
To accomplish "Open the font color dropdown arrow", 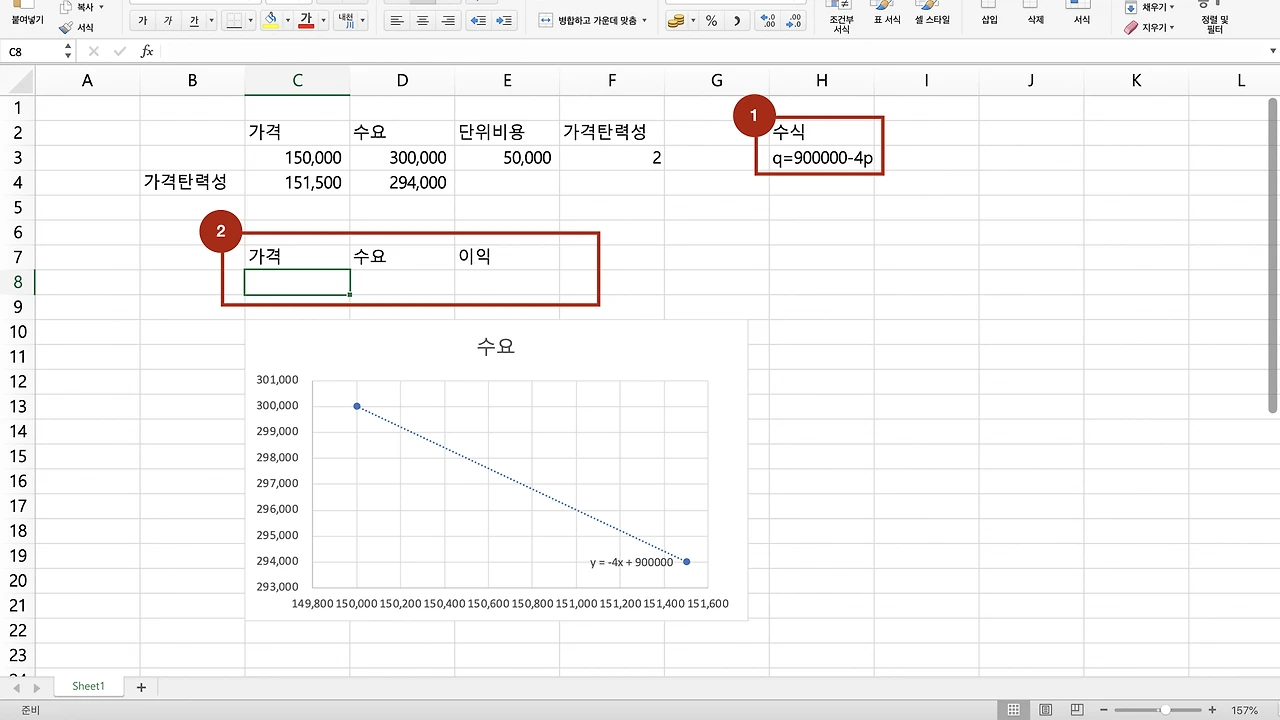I will [x=323, y=21].
